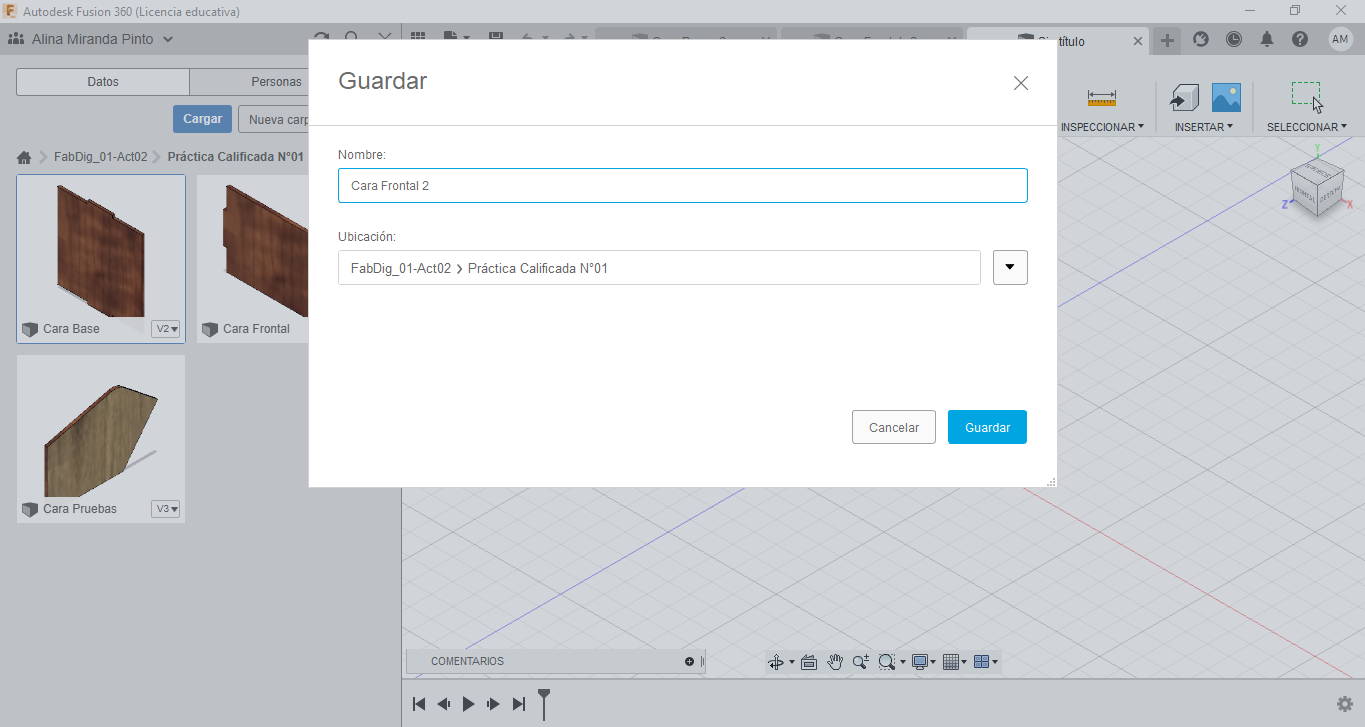The image size is (1365, 727).
Task: Open the job status clock icon
Action: pos(1234,39)
